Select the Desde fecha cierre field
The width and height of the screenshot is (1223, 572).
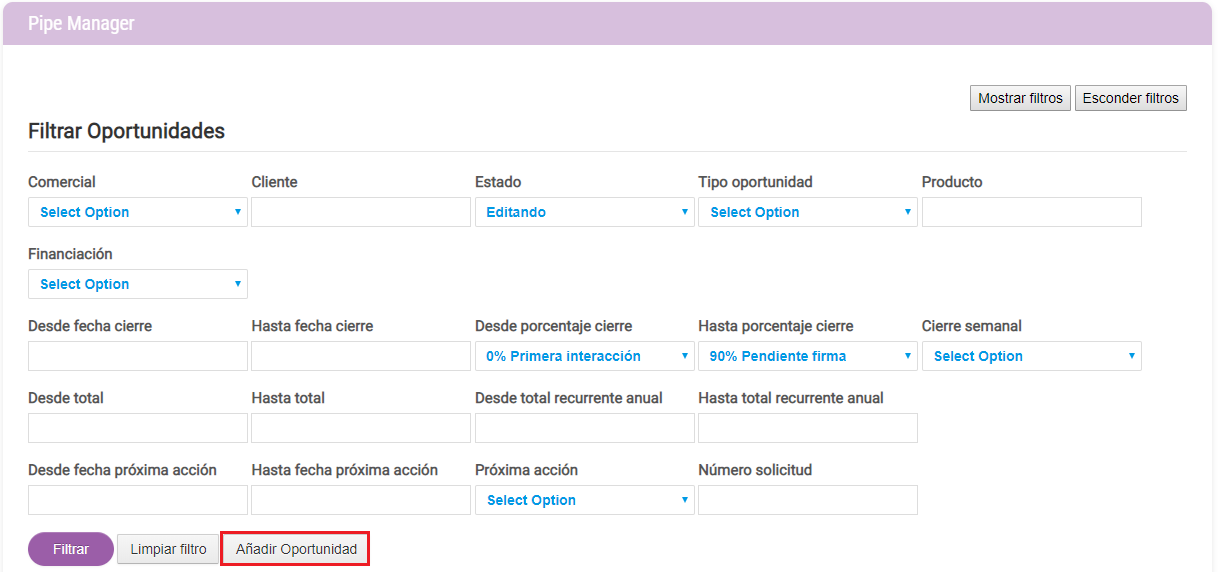138,356
